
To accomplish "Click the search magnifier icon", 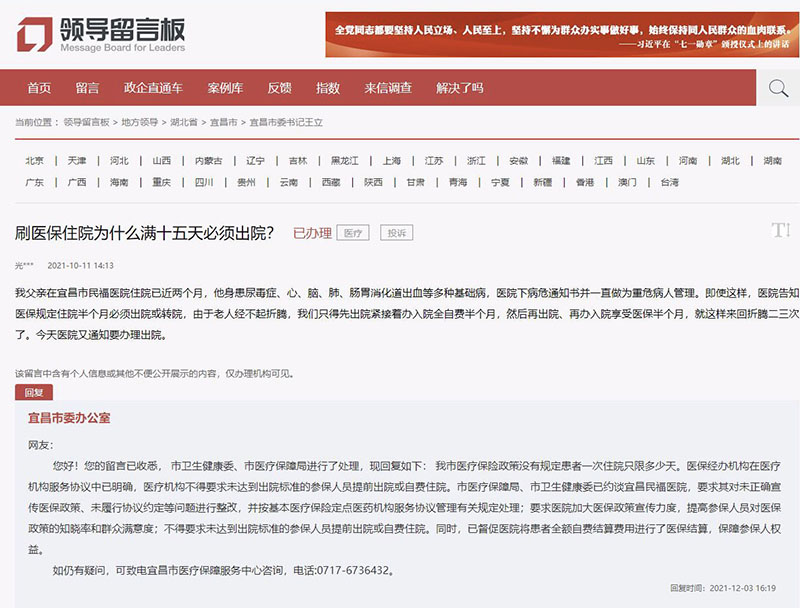I will [776, 89].
